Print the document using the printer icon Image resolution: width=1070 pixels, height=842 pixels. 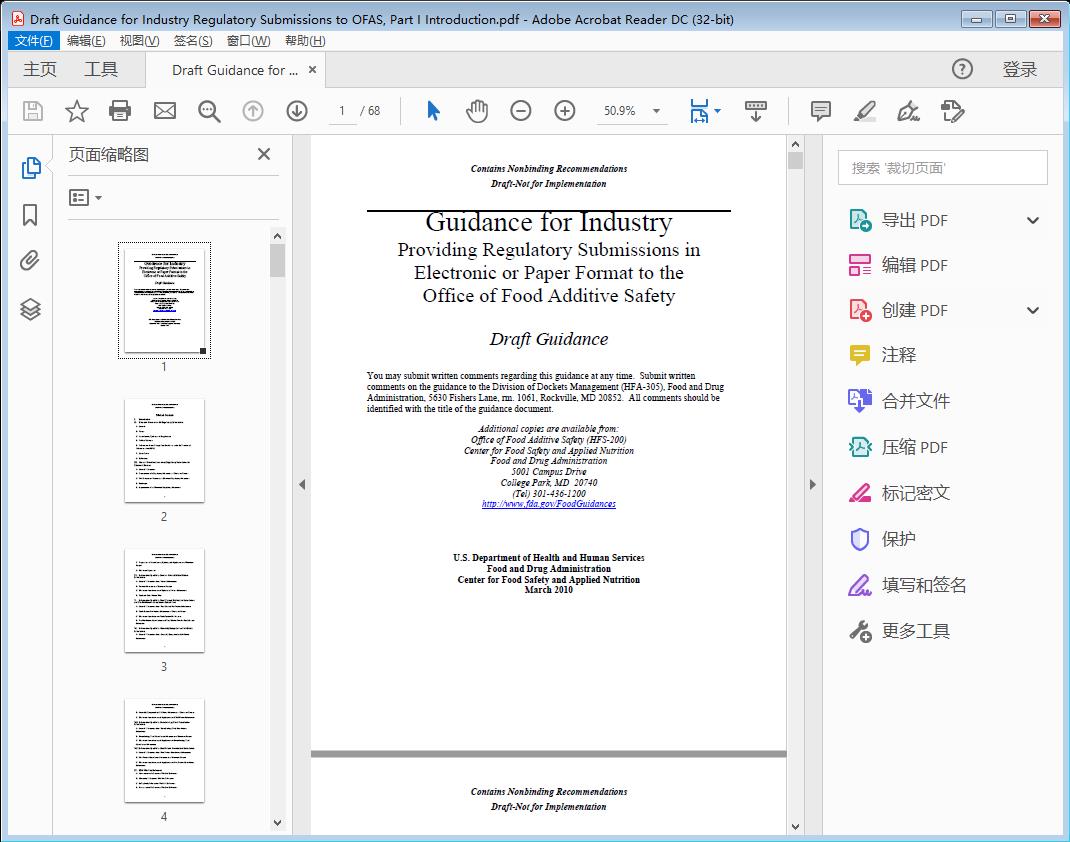(x=120, y=111)
